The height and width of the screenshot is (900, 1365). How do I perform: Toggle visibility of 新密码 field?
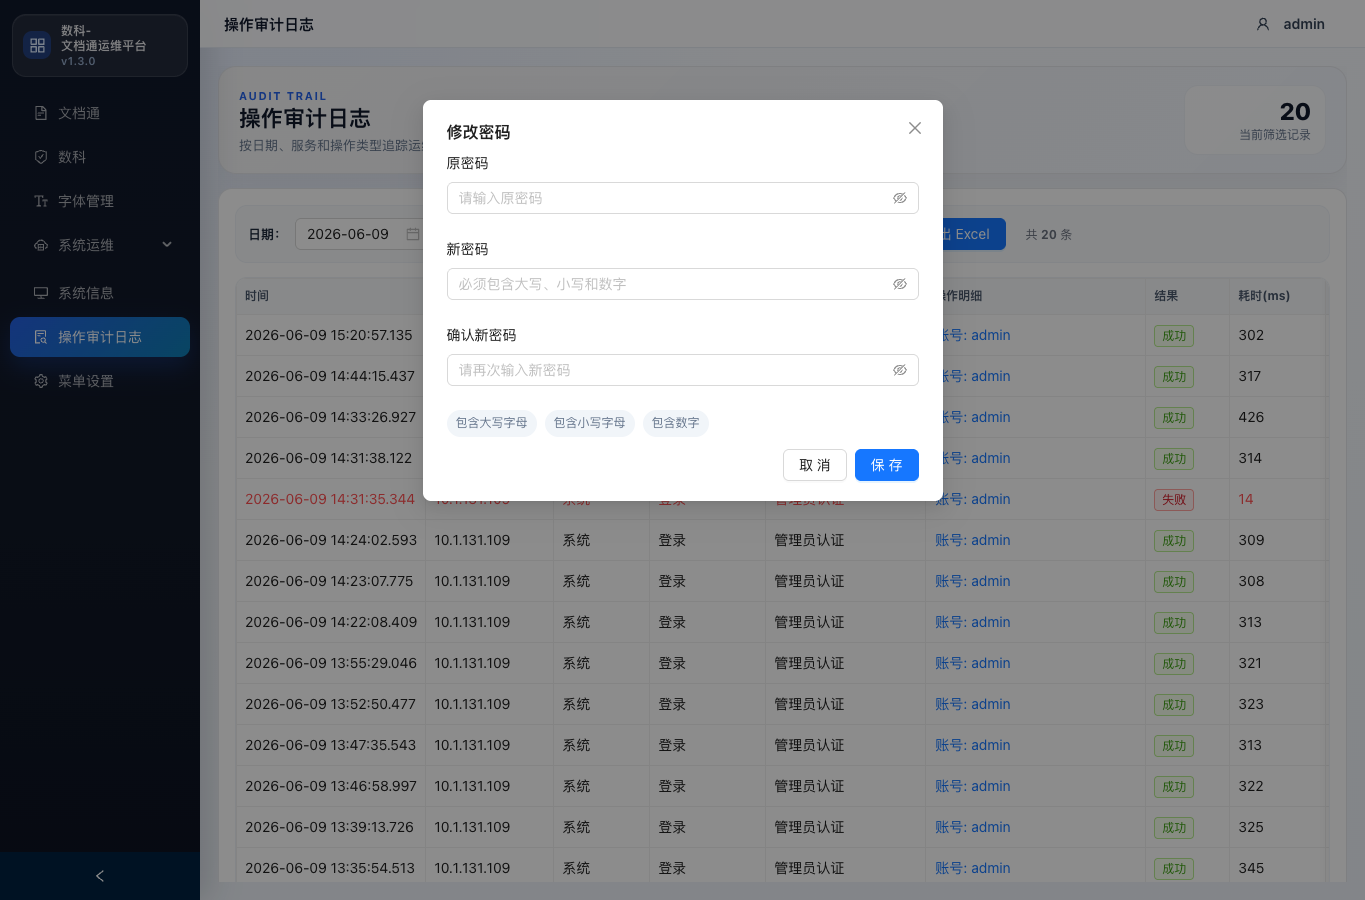[x=900, y=284]
